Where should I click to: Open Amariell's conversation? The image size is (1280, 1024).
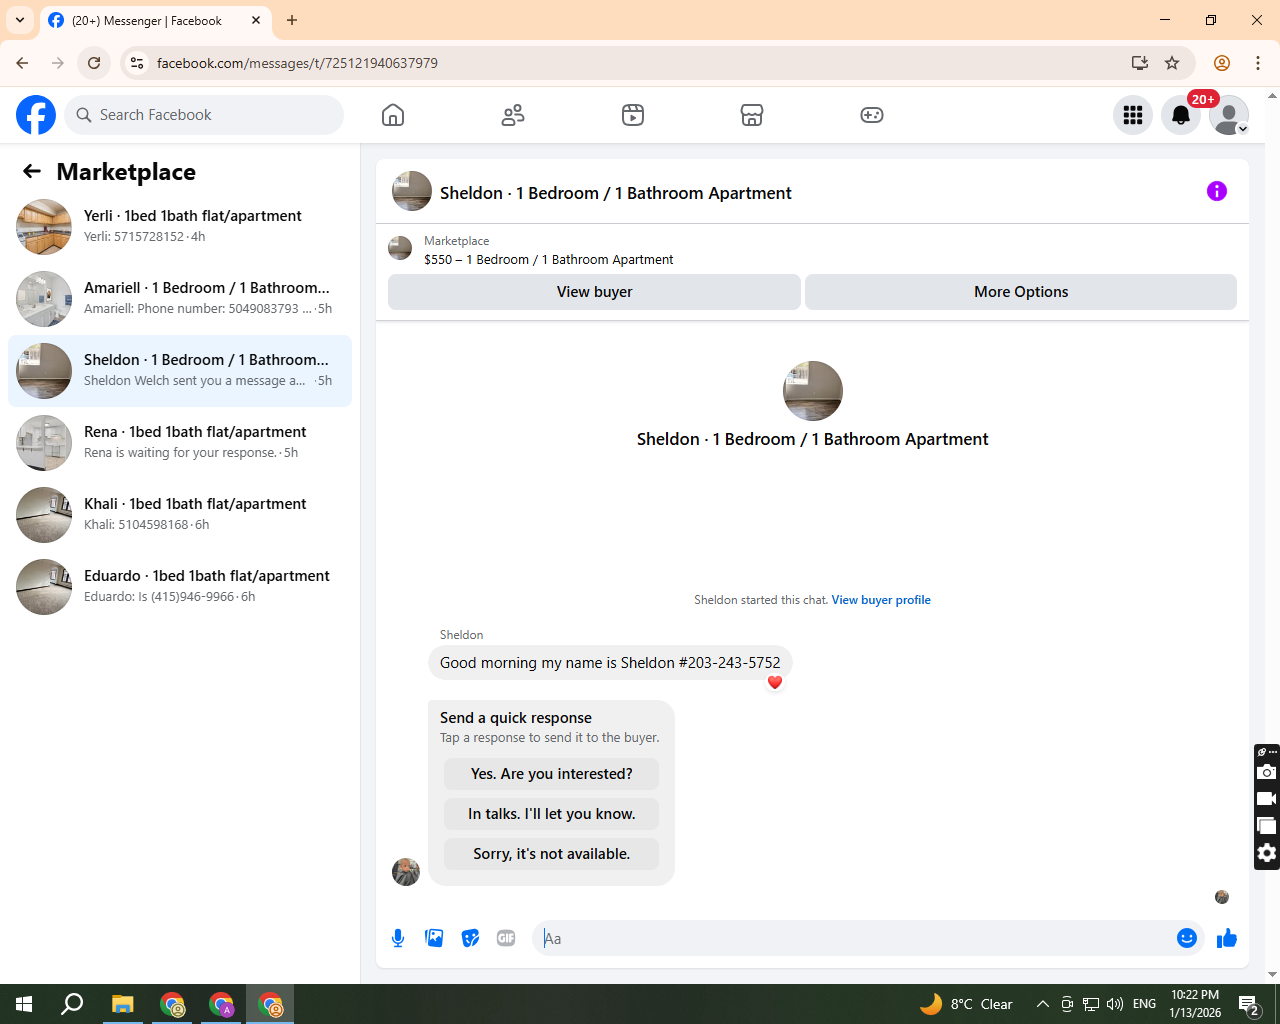pyautogui.click(x=180, y=299)
